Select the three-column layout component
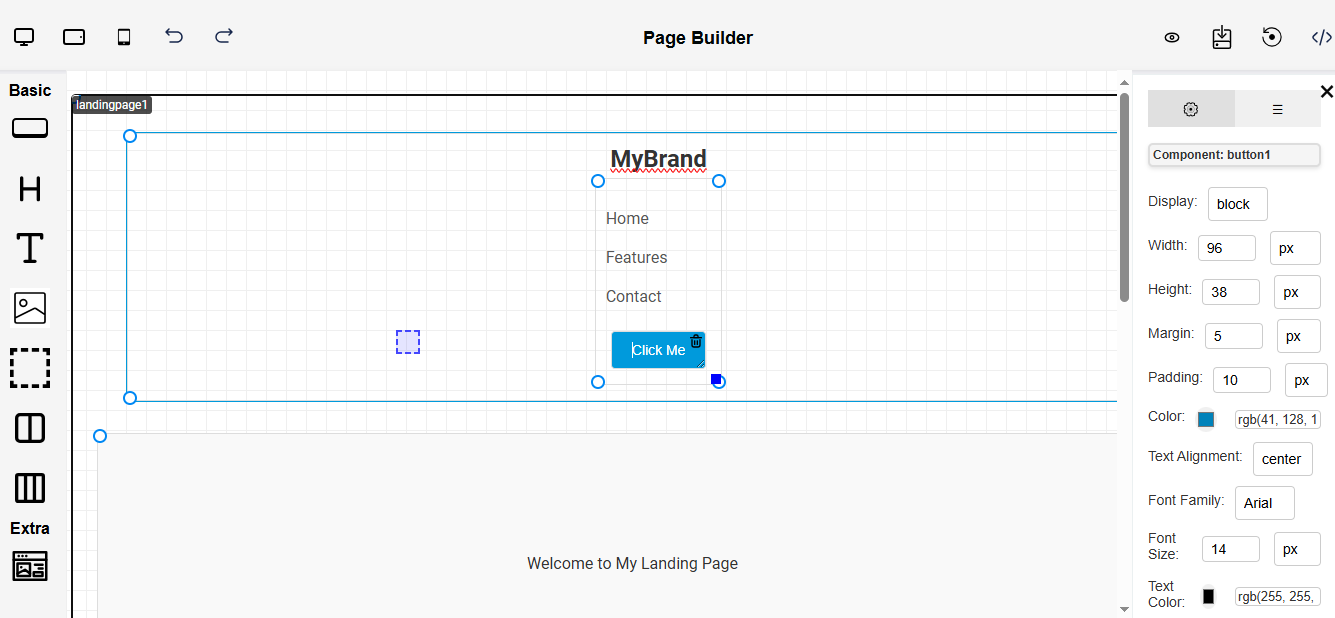Viewport: 1335px width, 618px height. tap(30, 488)
